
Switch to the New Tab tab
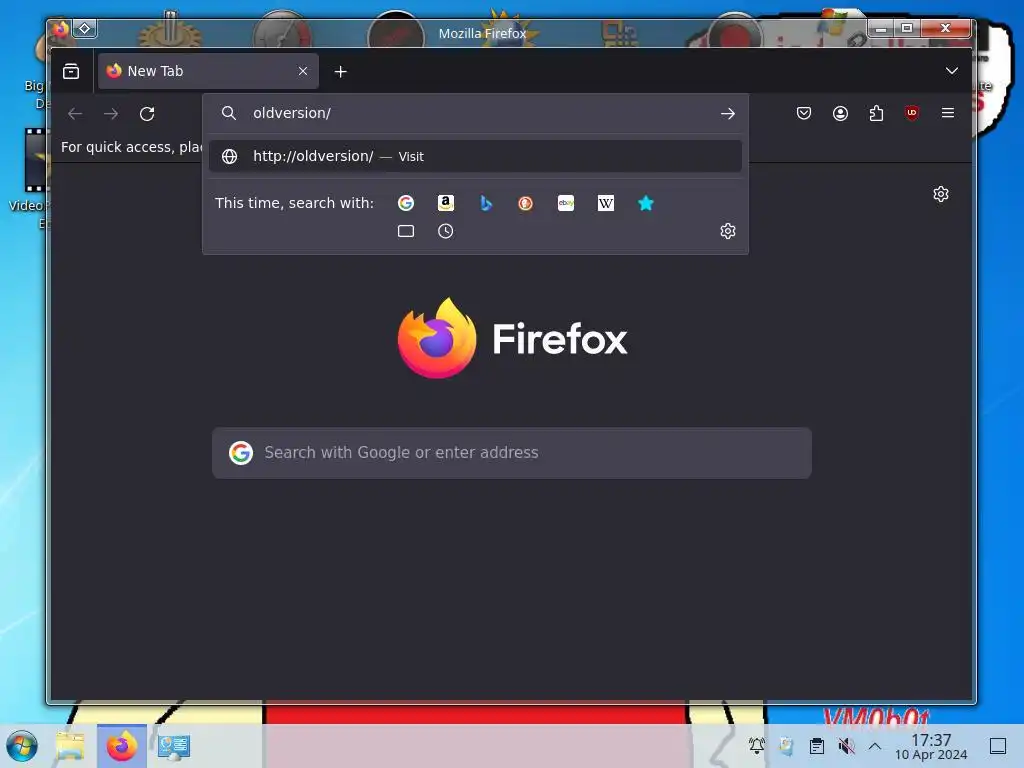(x=208, y=71)
